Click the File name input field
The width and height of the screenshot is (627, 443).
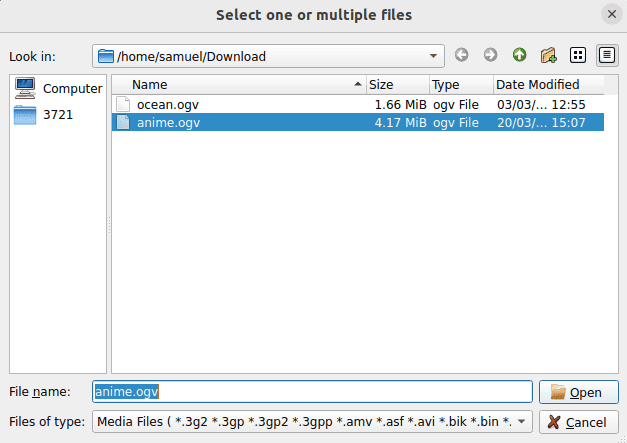pyautogui.click(x=312, y=392)
